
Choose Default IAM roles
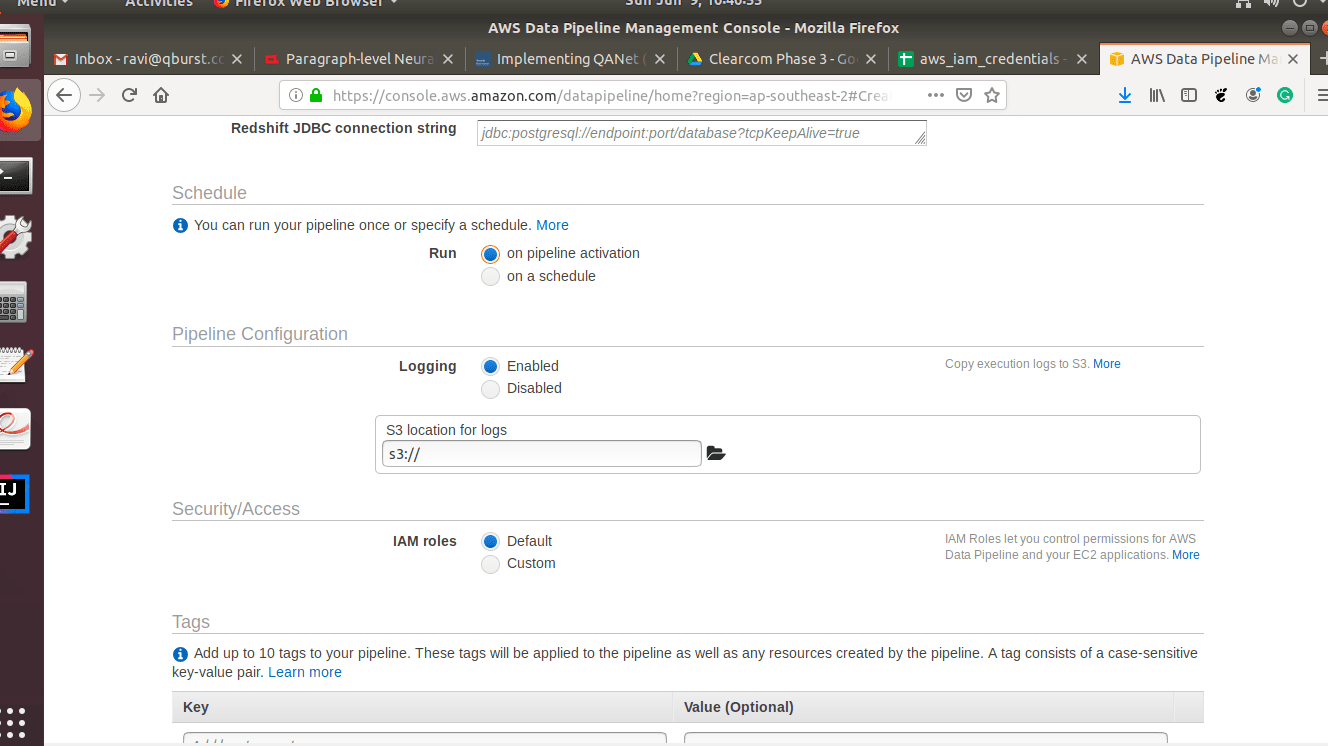tap(490, 542)
